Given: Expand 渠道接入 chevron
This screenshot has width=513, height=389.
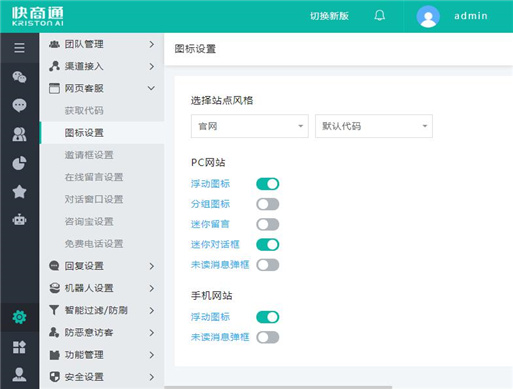Looking at the screenshot, I should (151, 66).
